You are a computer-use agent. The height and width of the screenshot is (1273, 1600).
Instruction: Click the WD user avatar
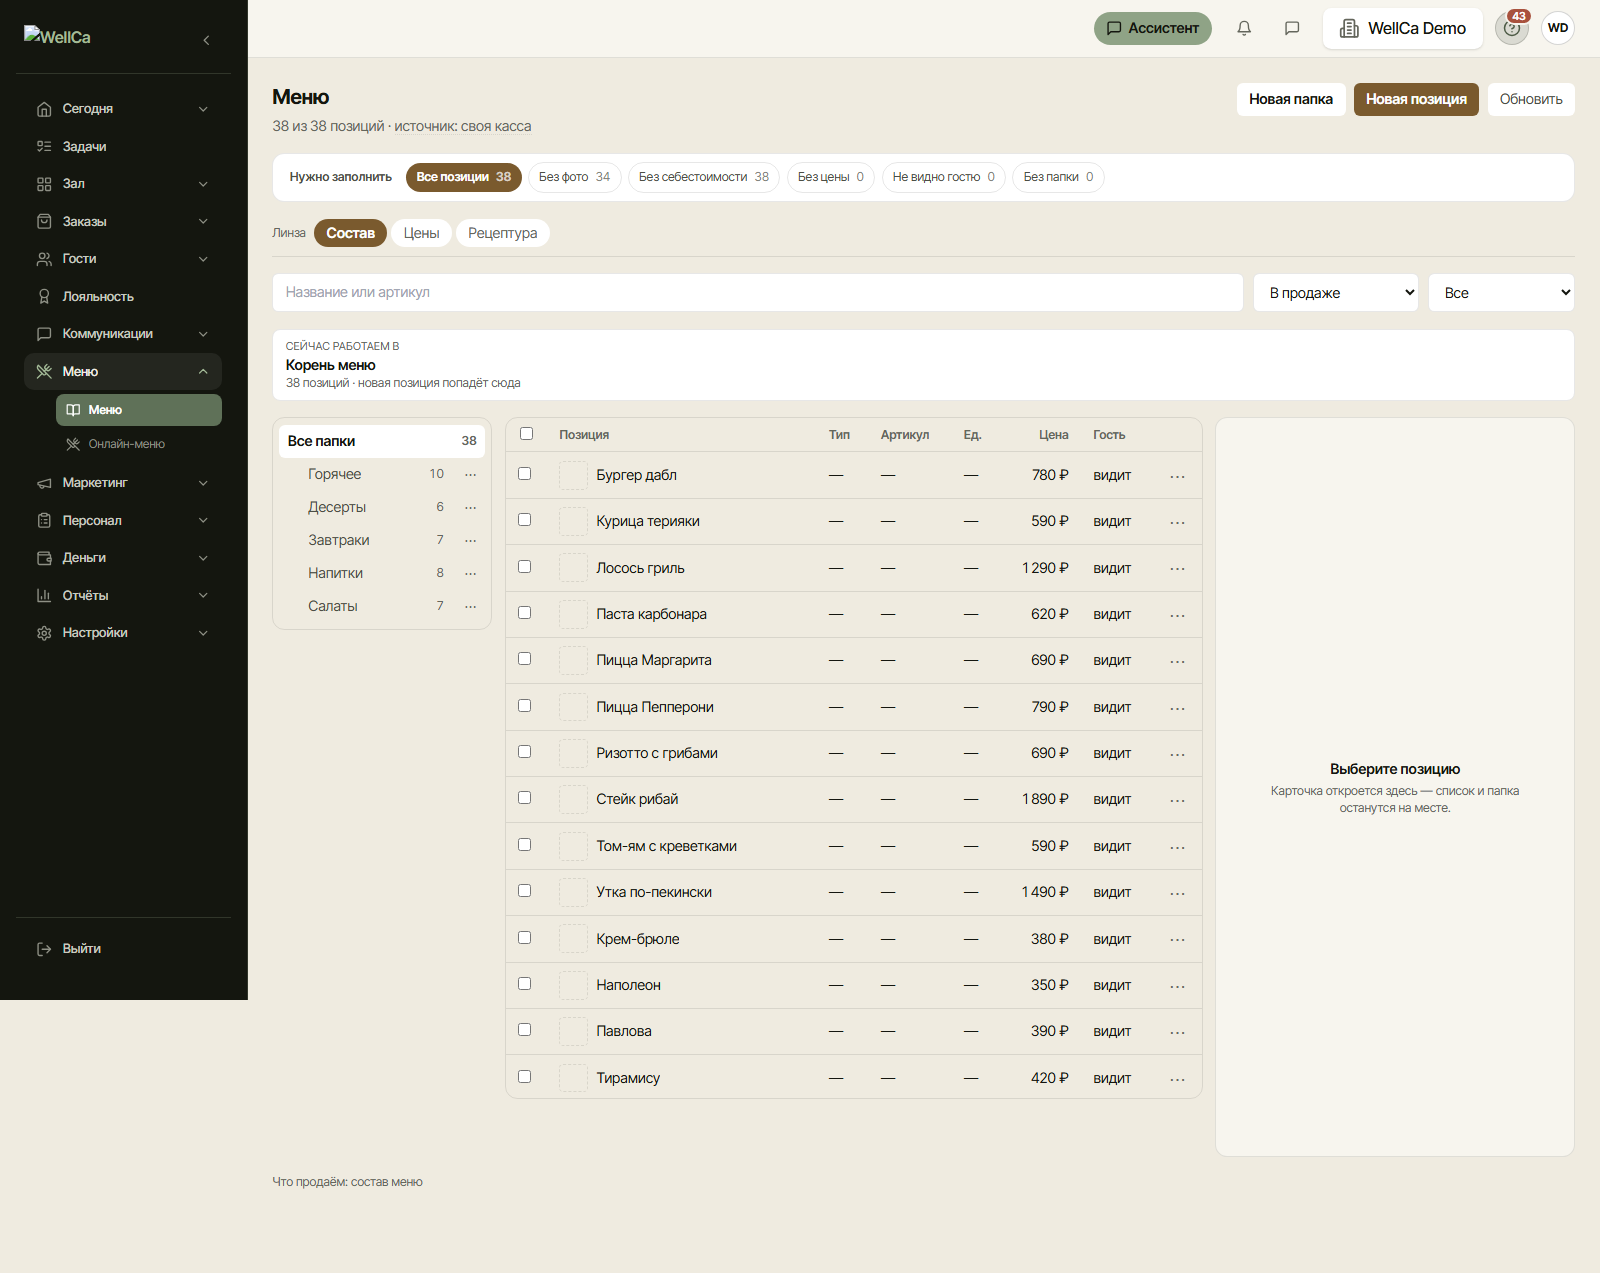point(1558,28)
